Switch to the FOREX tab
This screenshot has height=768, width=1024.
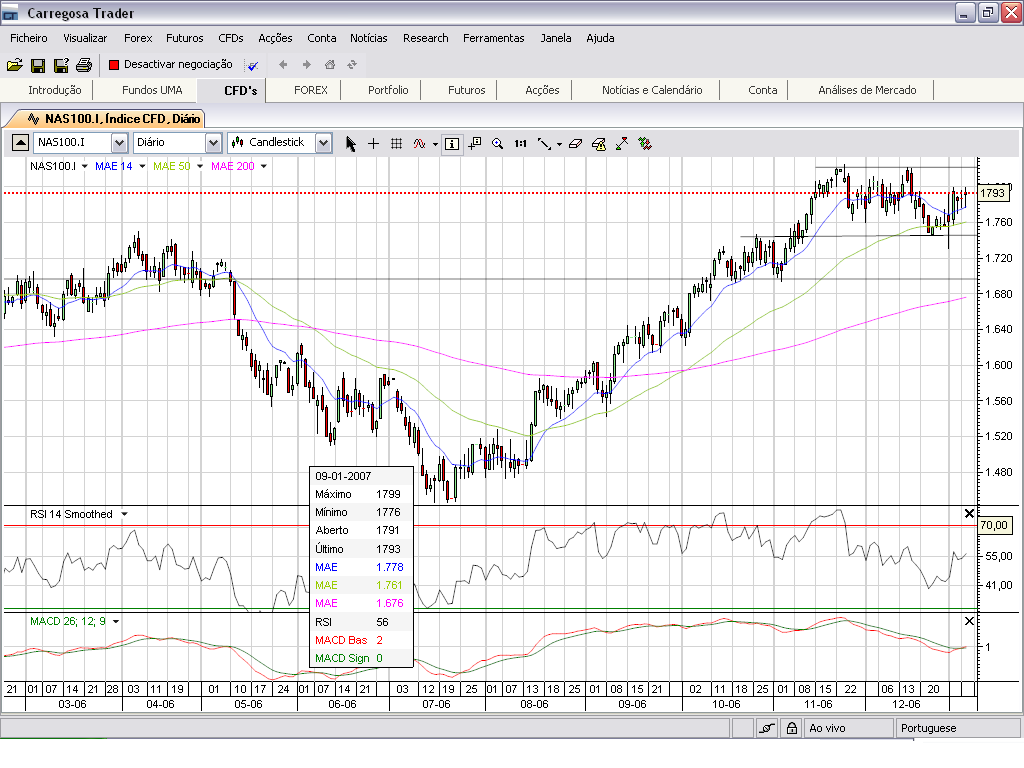coord(311,90)
